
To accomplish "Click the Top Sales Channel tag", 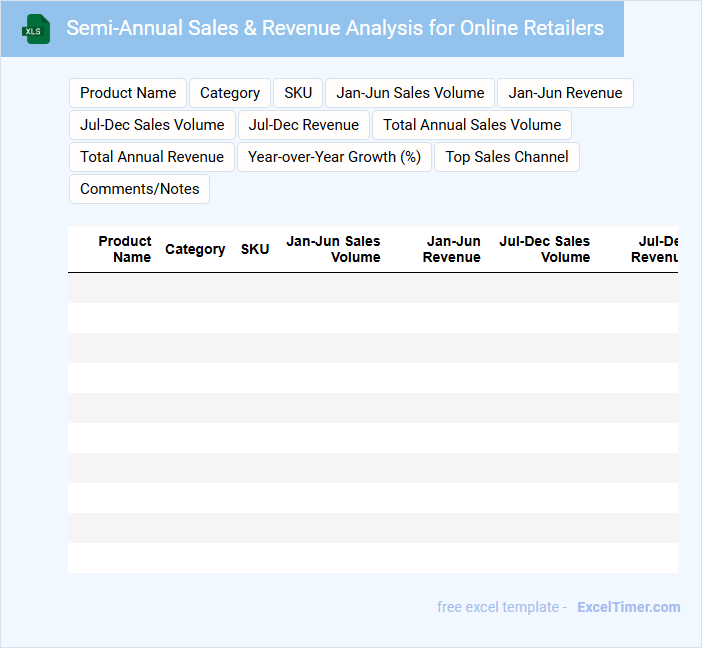I will [507, 157].
